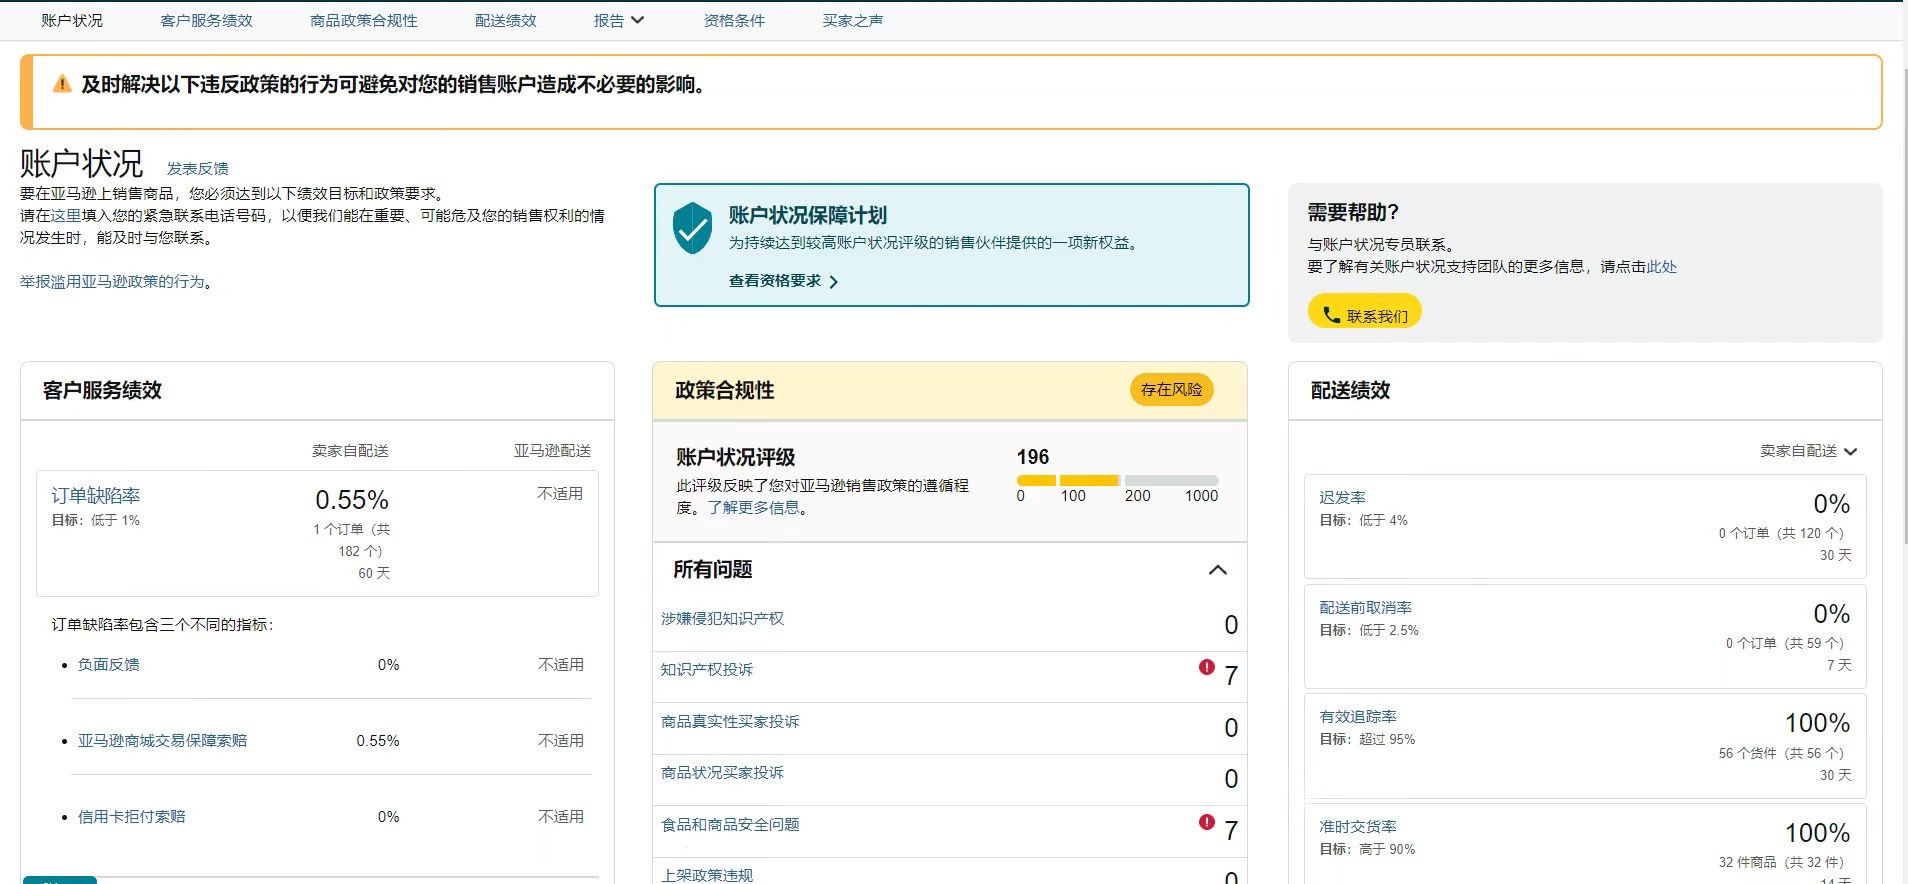Open the 迟发率 metric details
This screenshot has width=1908, height=884.
click(1342, 497)
